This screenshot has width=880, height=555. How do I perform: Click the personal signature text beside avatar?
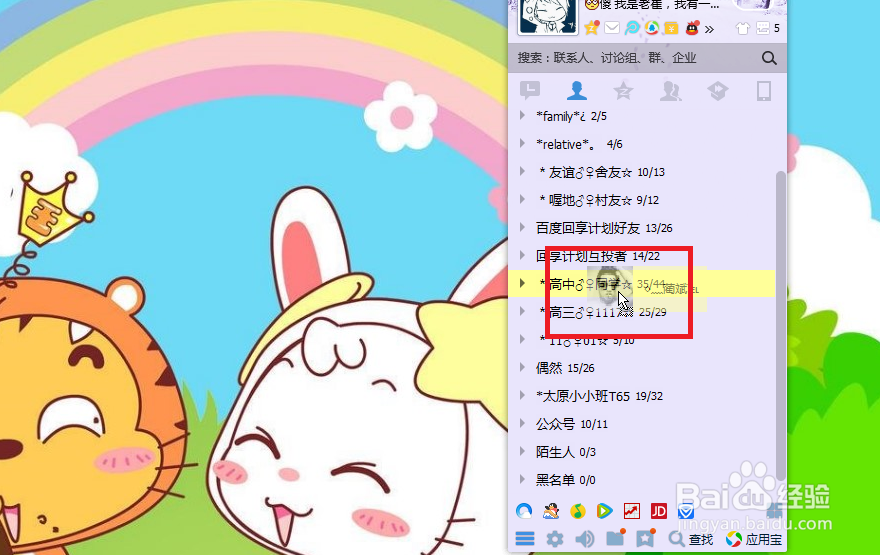[x=652, y=6]
